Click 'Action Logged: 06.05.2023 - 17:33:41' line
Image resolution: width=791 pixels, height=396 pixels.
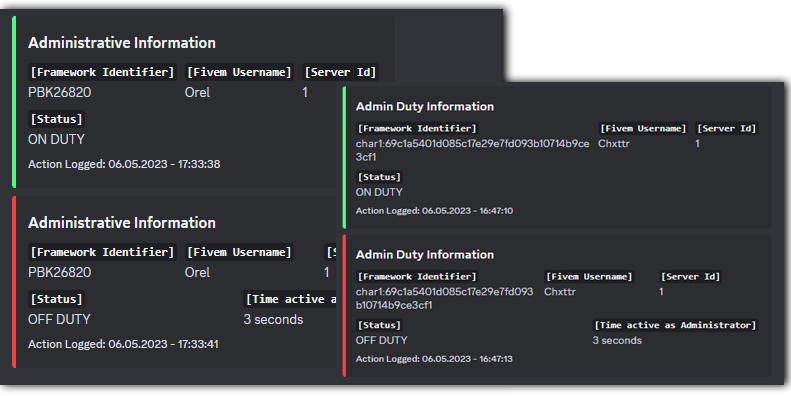[x=123, y=344]
